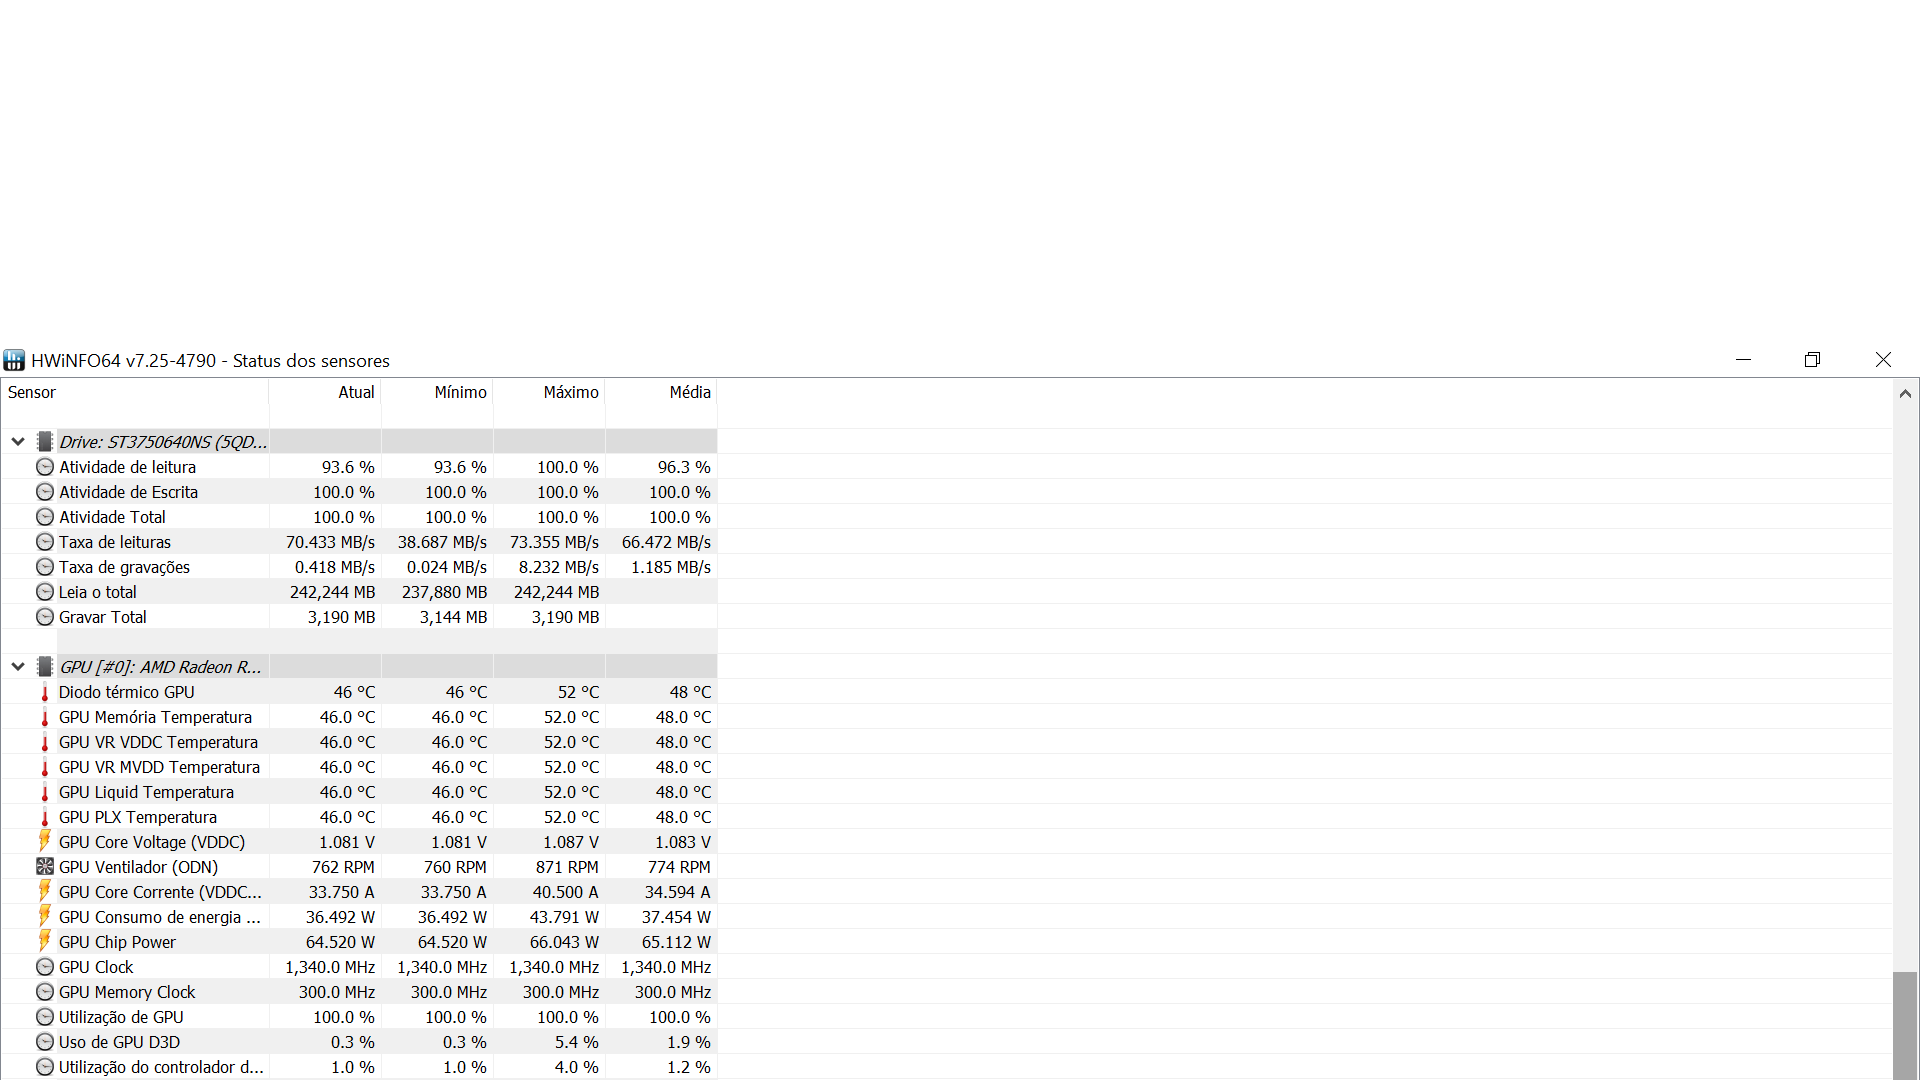Click the GPU VR MVDD Temperatura thermometer icon
Viewport: 1920px width, 1080px height.
pos(45,767)
